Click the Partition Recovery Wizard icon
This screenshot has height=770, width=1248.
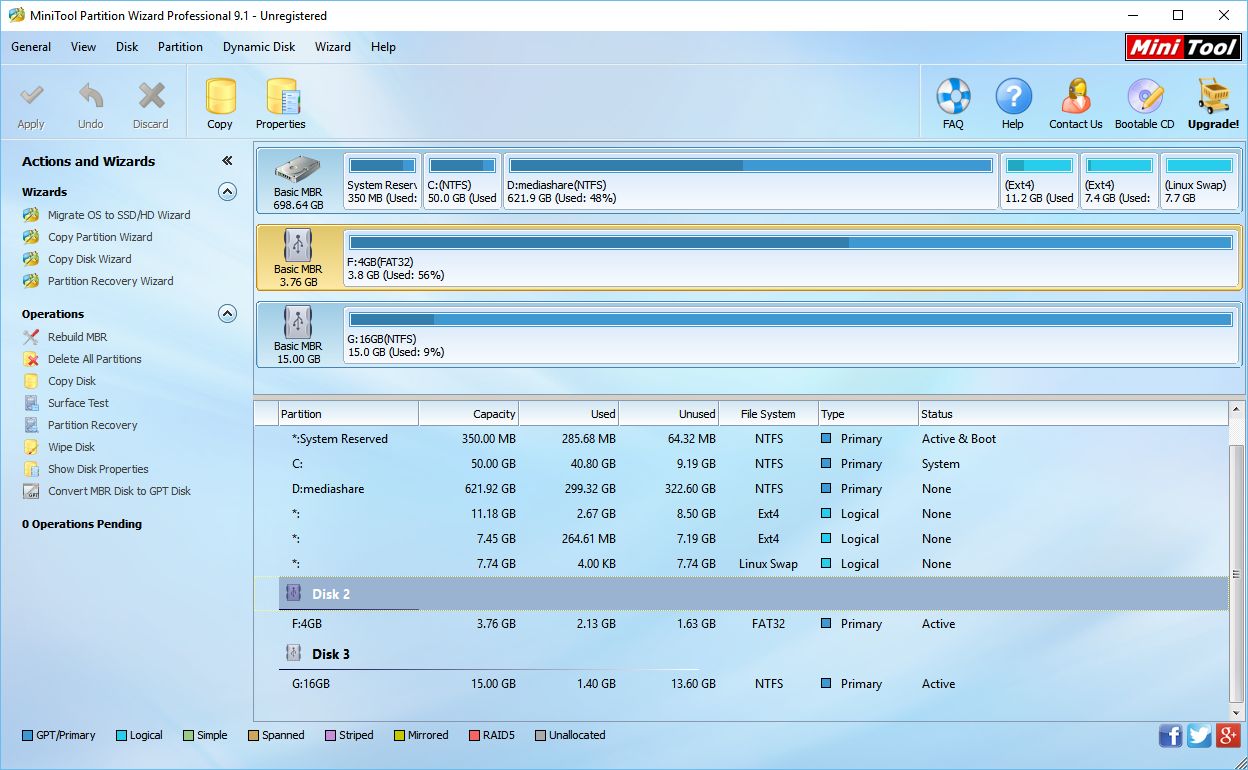click(31, 281)
